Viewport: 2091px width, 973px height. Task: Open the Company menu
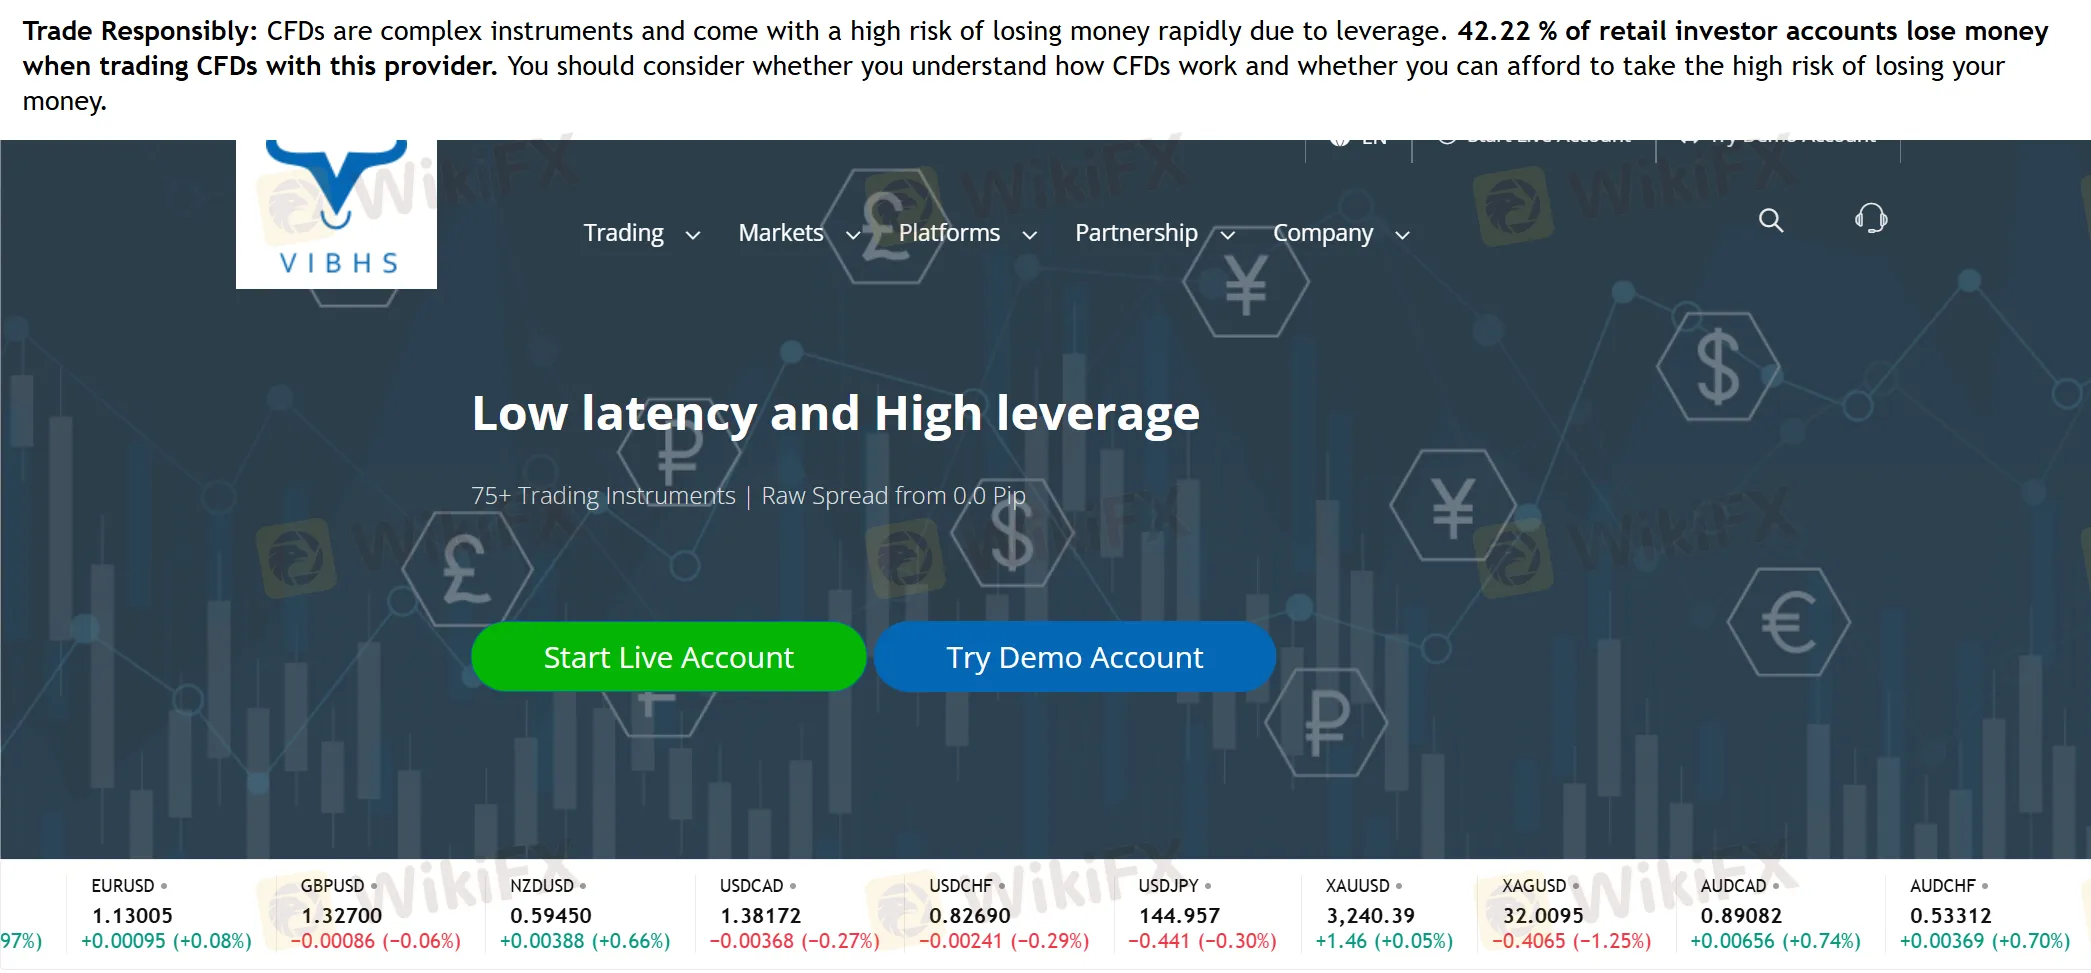pos(1322,233)
